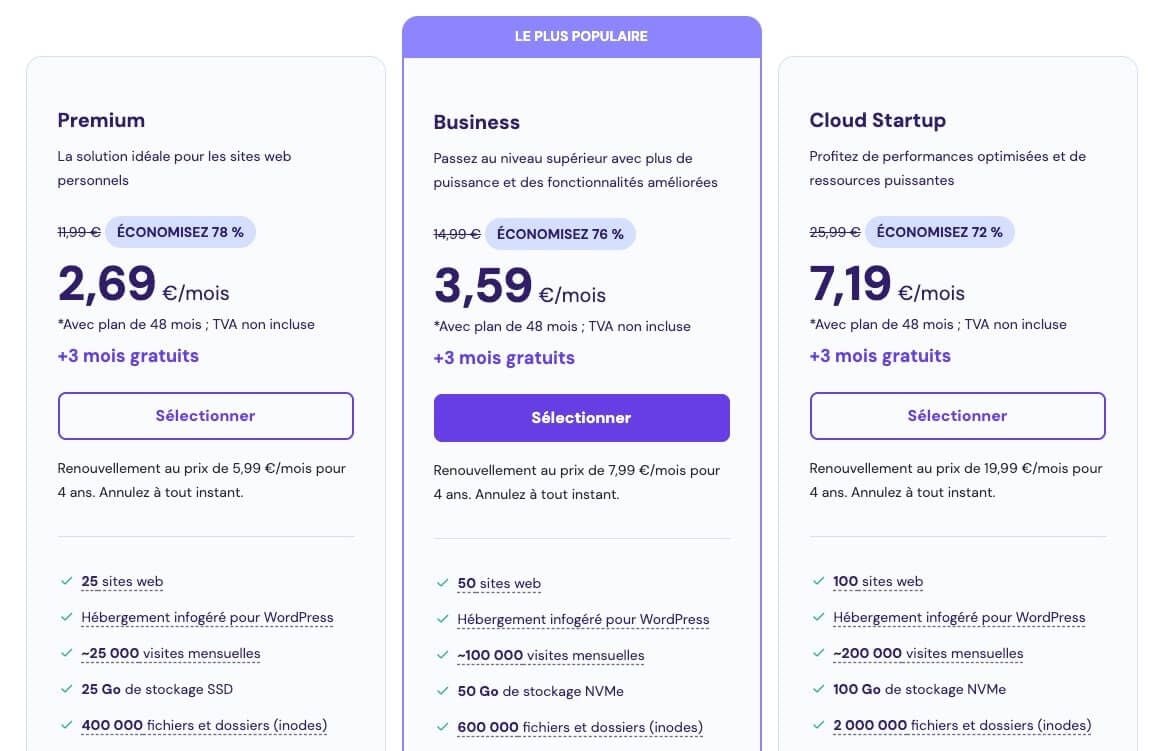Image resolution: width=1167 pixels, height=751 pixels.
Task: Open the "25 sites web" tooltip link
Action: (x=122, y=581)
